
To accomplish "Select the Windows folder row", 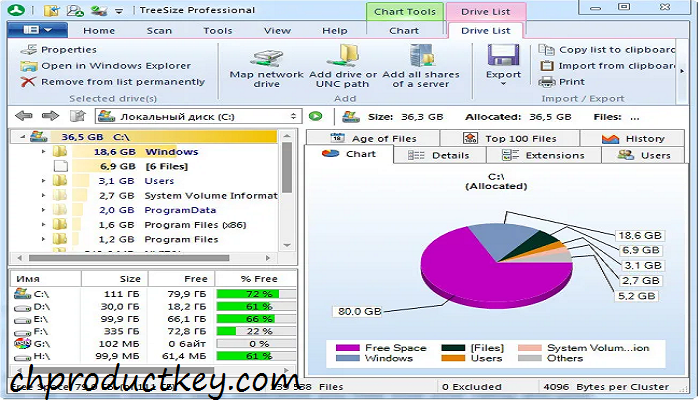I will point(144,152).
